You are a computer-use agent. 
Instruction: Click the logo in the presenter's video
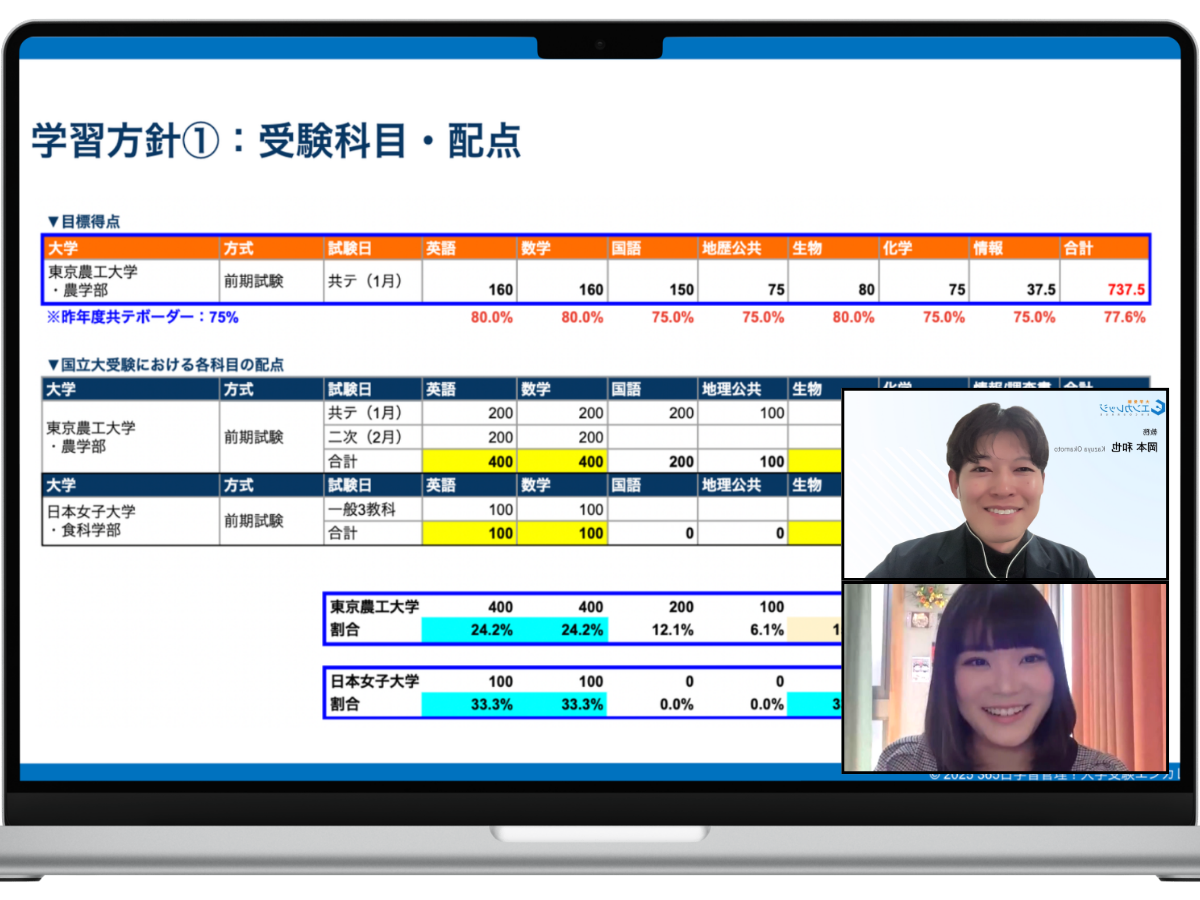tap(1131, 408)
